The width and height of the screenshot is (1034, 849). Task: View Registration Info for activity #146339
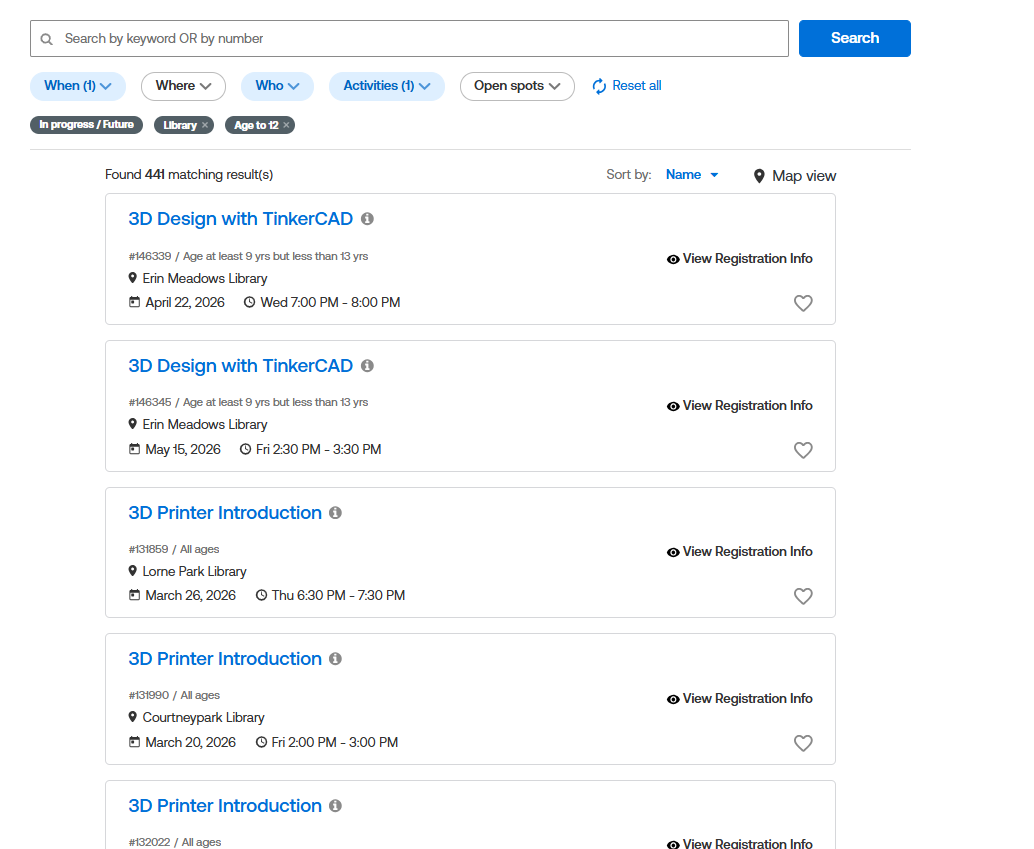[x=739, y=259]
